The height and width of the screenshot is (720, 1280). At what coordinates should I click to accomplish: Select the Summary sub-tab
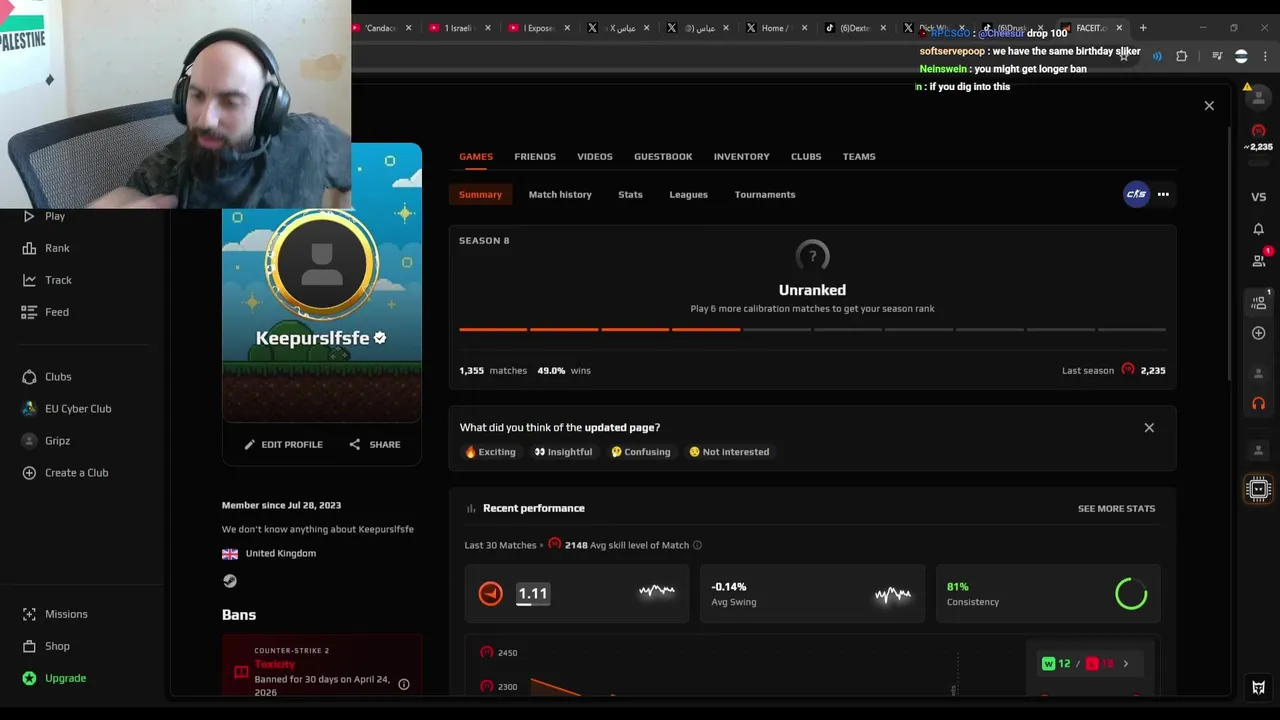click(x=480, y=195)
